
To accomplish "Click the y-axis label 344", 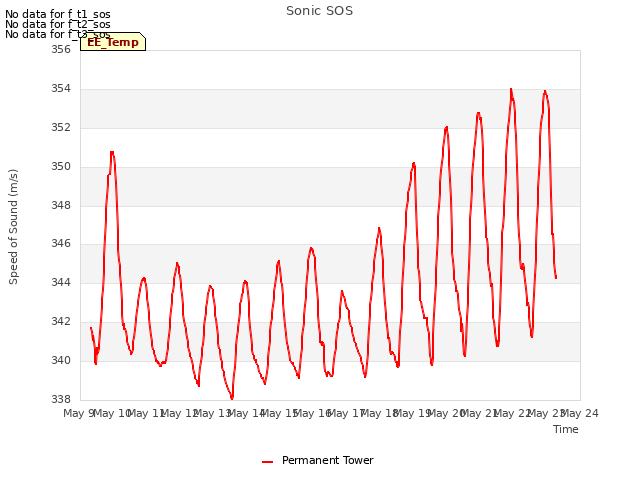I will 61,282.
